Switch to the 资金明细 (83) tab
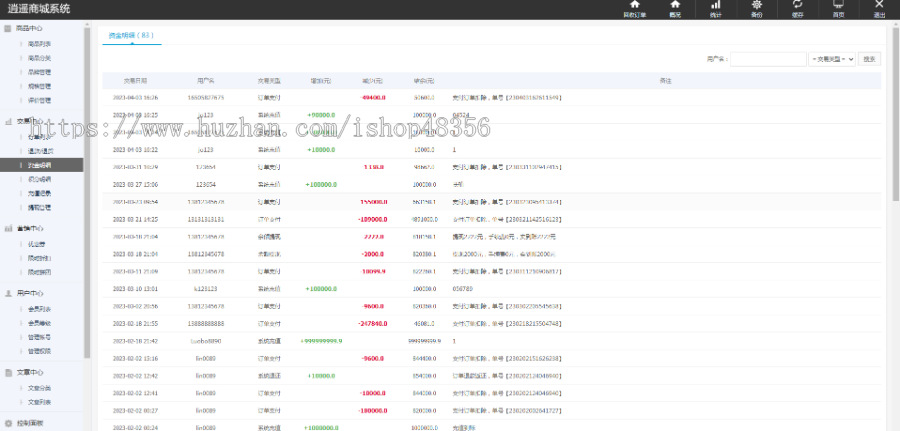This screenshot has height=431, width=900. (x=131, y=35)
